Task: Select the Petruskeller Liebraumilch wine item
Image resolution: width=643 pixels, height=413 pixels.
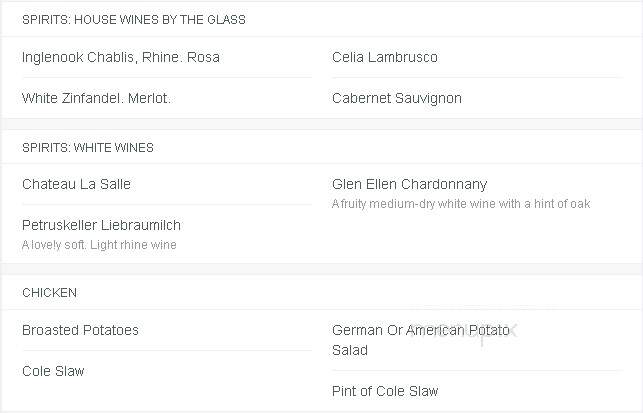Action: [101, 225]
